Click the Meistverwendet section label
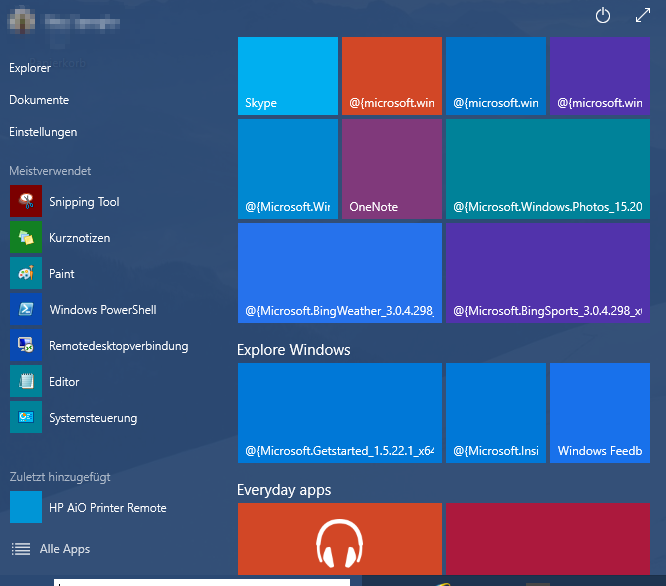The width and height of the screenshot is (666, 586). 50,171
